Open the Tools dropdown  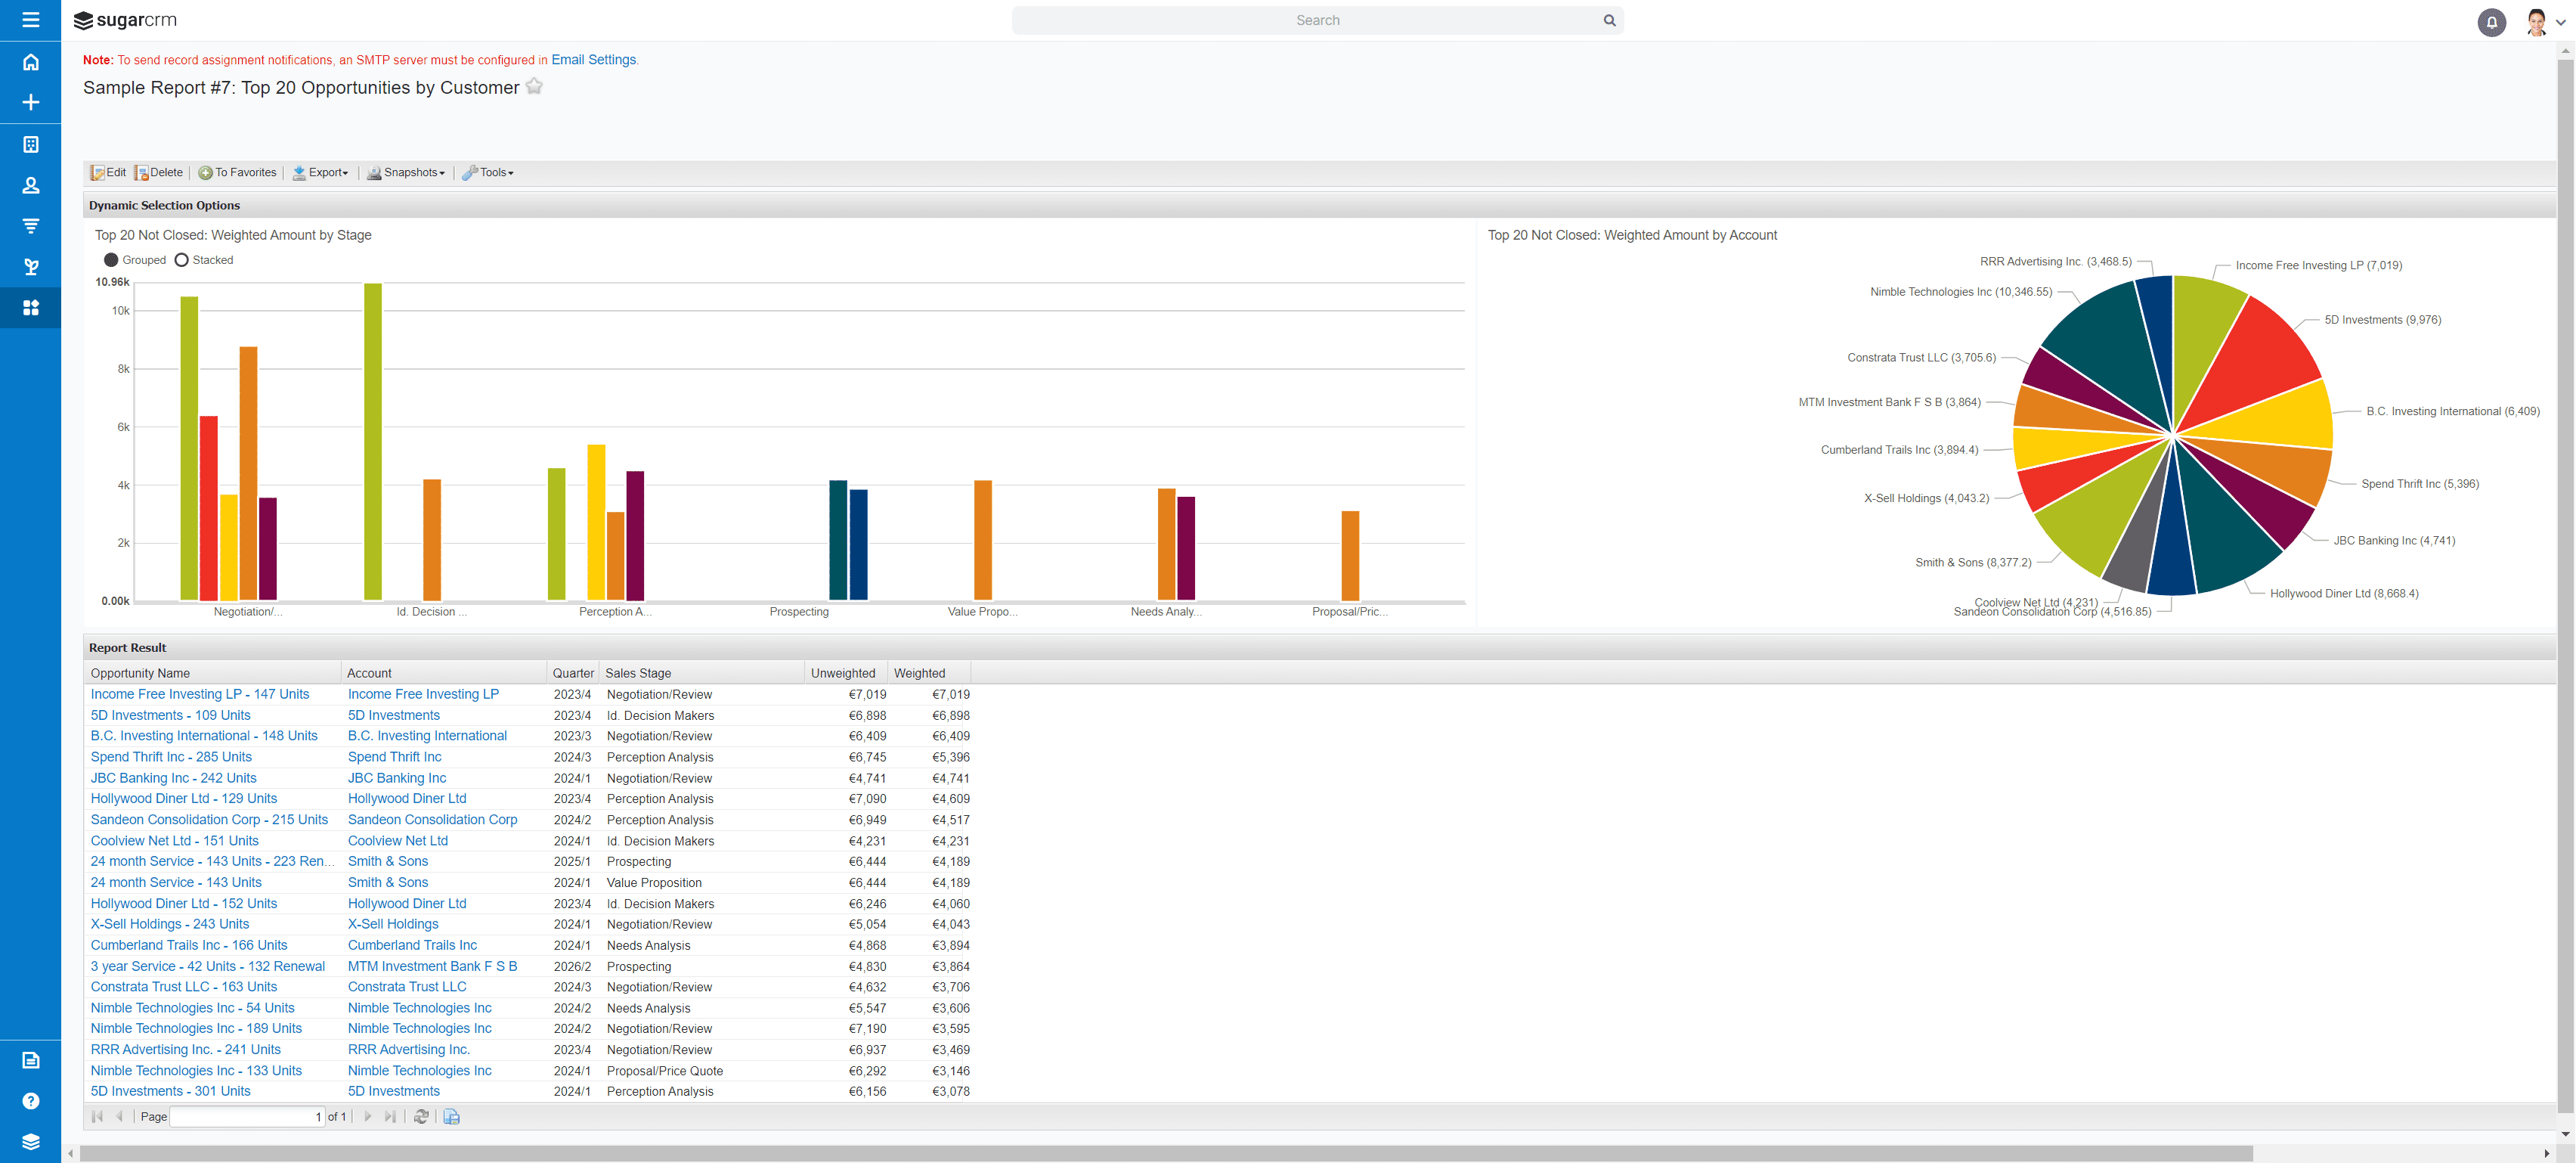487,172
